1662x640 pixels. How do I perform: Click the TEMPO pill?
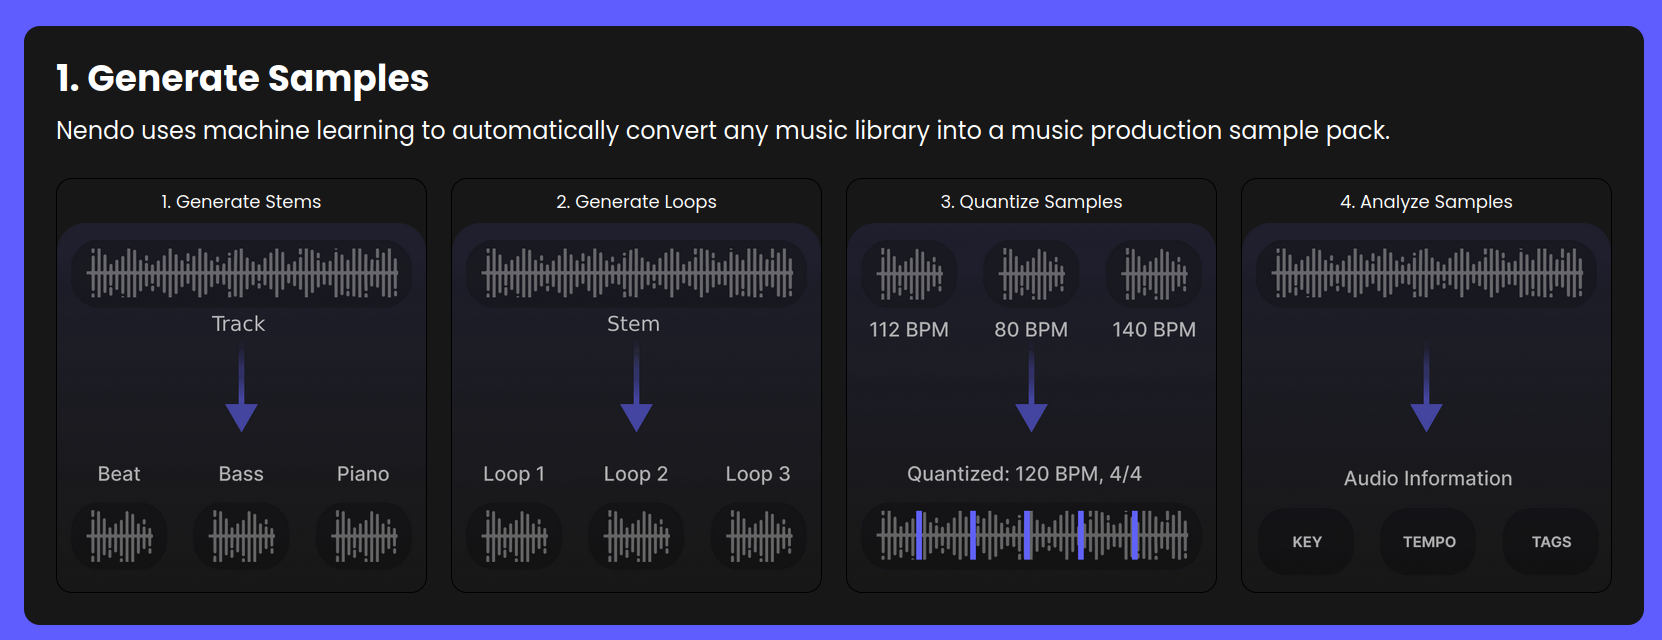point(1428,542)
